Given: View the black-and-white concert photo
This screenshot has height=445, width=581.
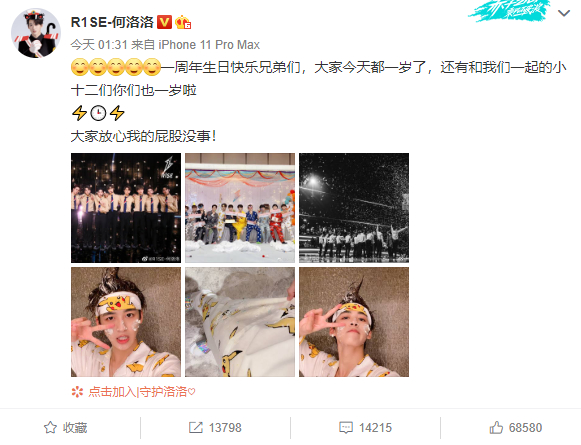Looking at the screenshot, I should coord(354,208).
